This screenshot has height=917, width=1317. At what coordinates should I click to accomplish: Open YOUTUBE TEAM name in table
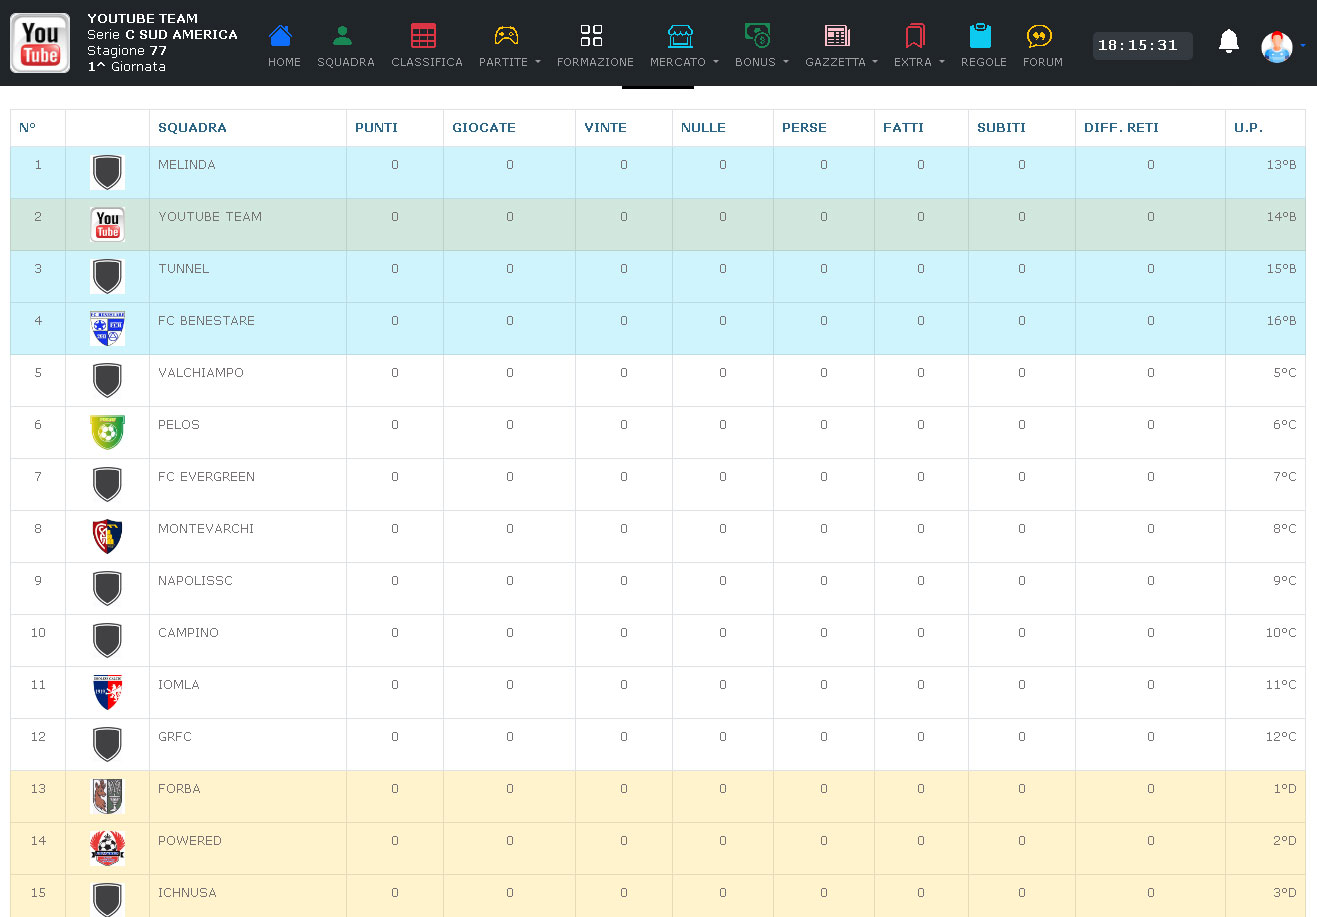pyautogui.click(x=210, y=217)
